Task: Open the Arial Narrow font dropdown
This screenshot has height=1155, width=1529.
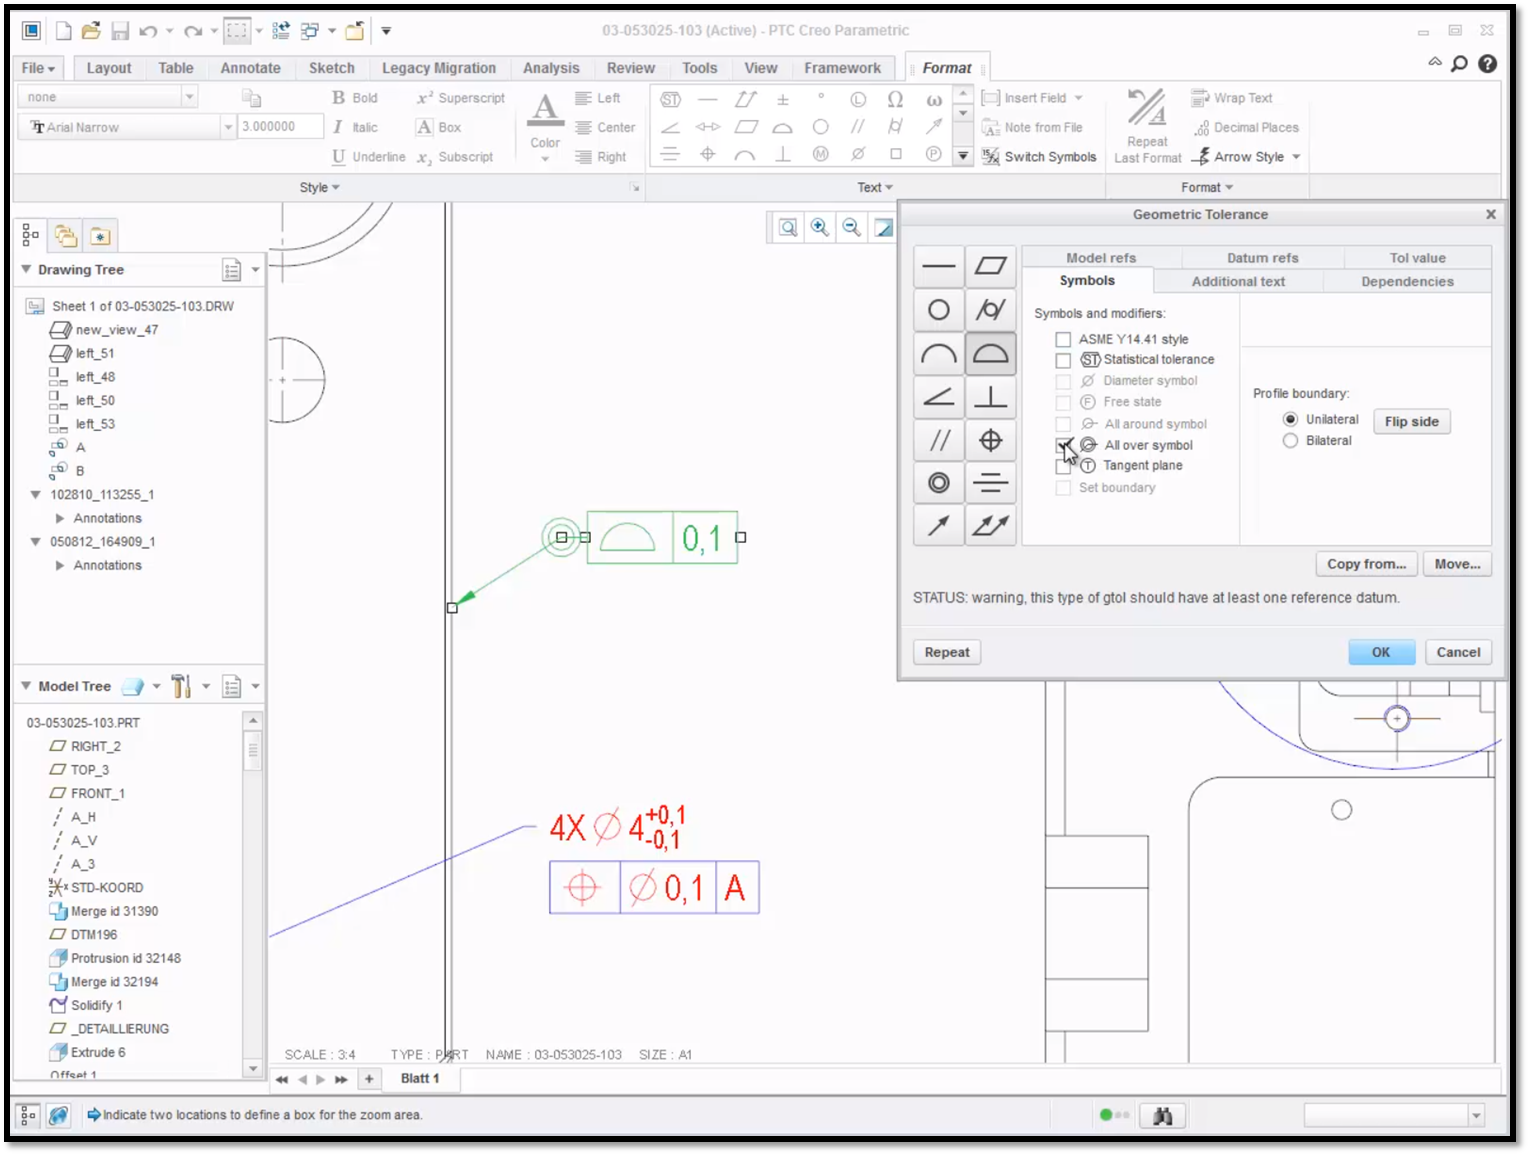Action: point(228,127)
